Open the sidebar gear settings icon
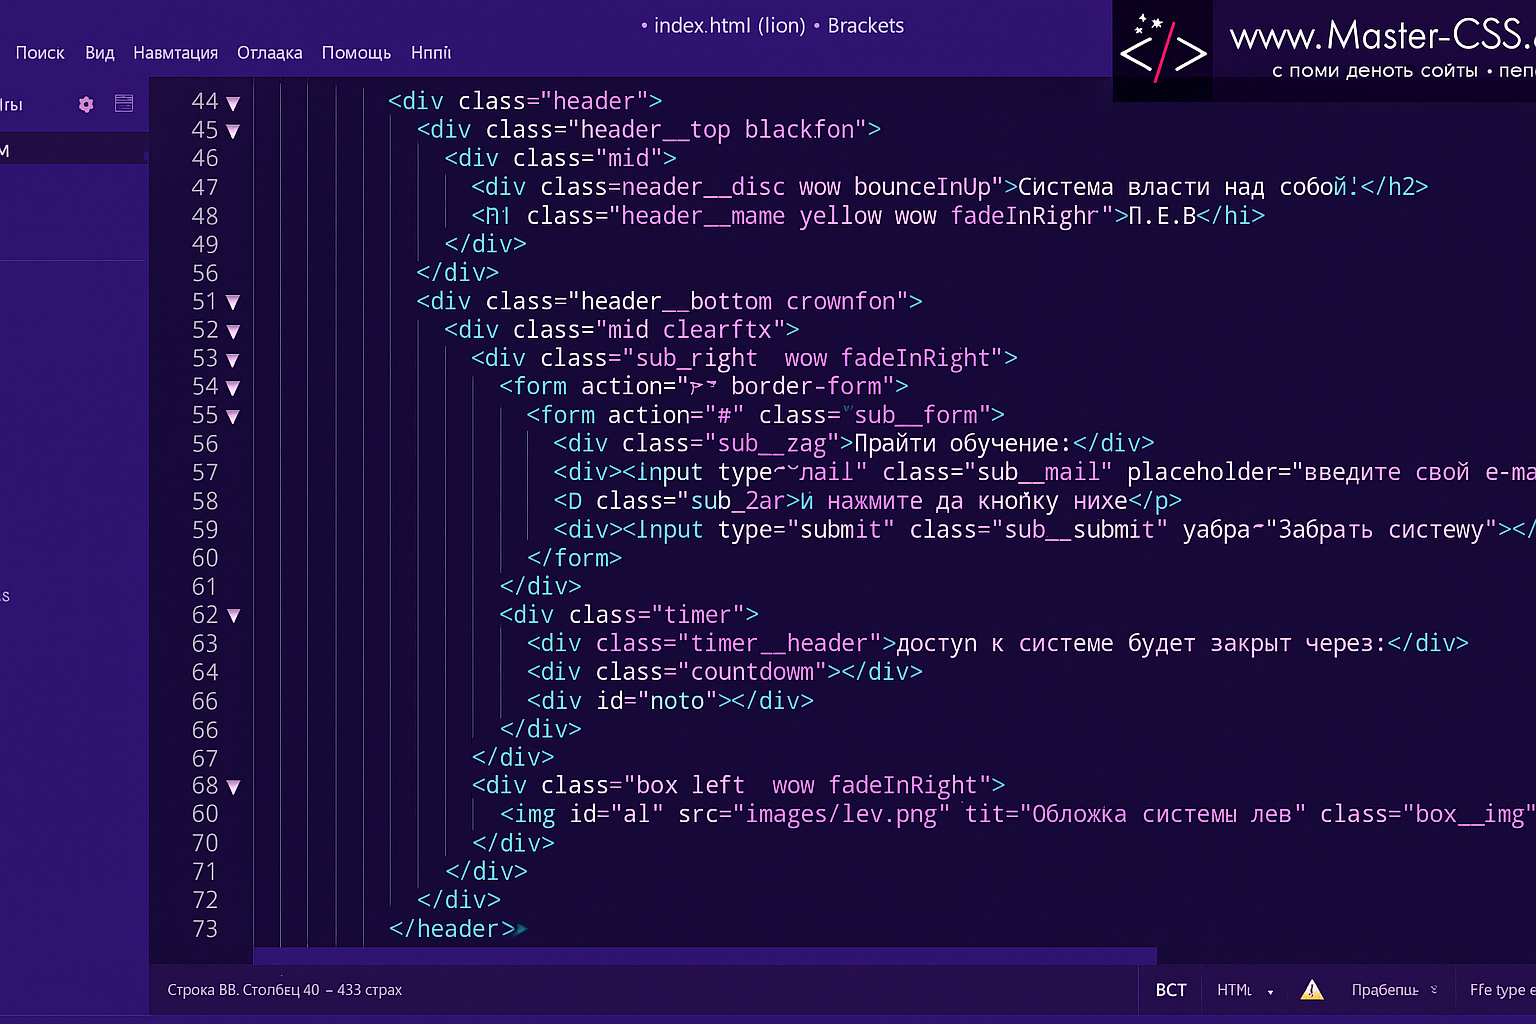Screen dimensions: 1536x1024 click(x=86, y=104)
